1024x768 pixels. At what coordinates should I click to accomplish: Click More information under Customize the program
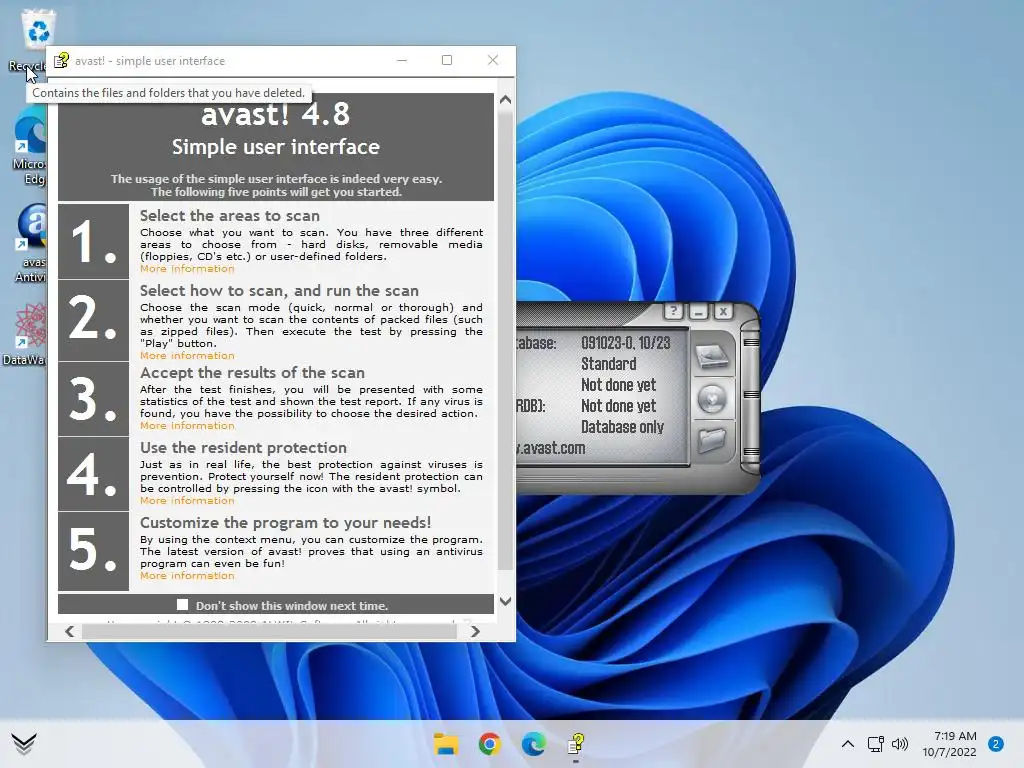tap(187, 575)
